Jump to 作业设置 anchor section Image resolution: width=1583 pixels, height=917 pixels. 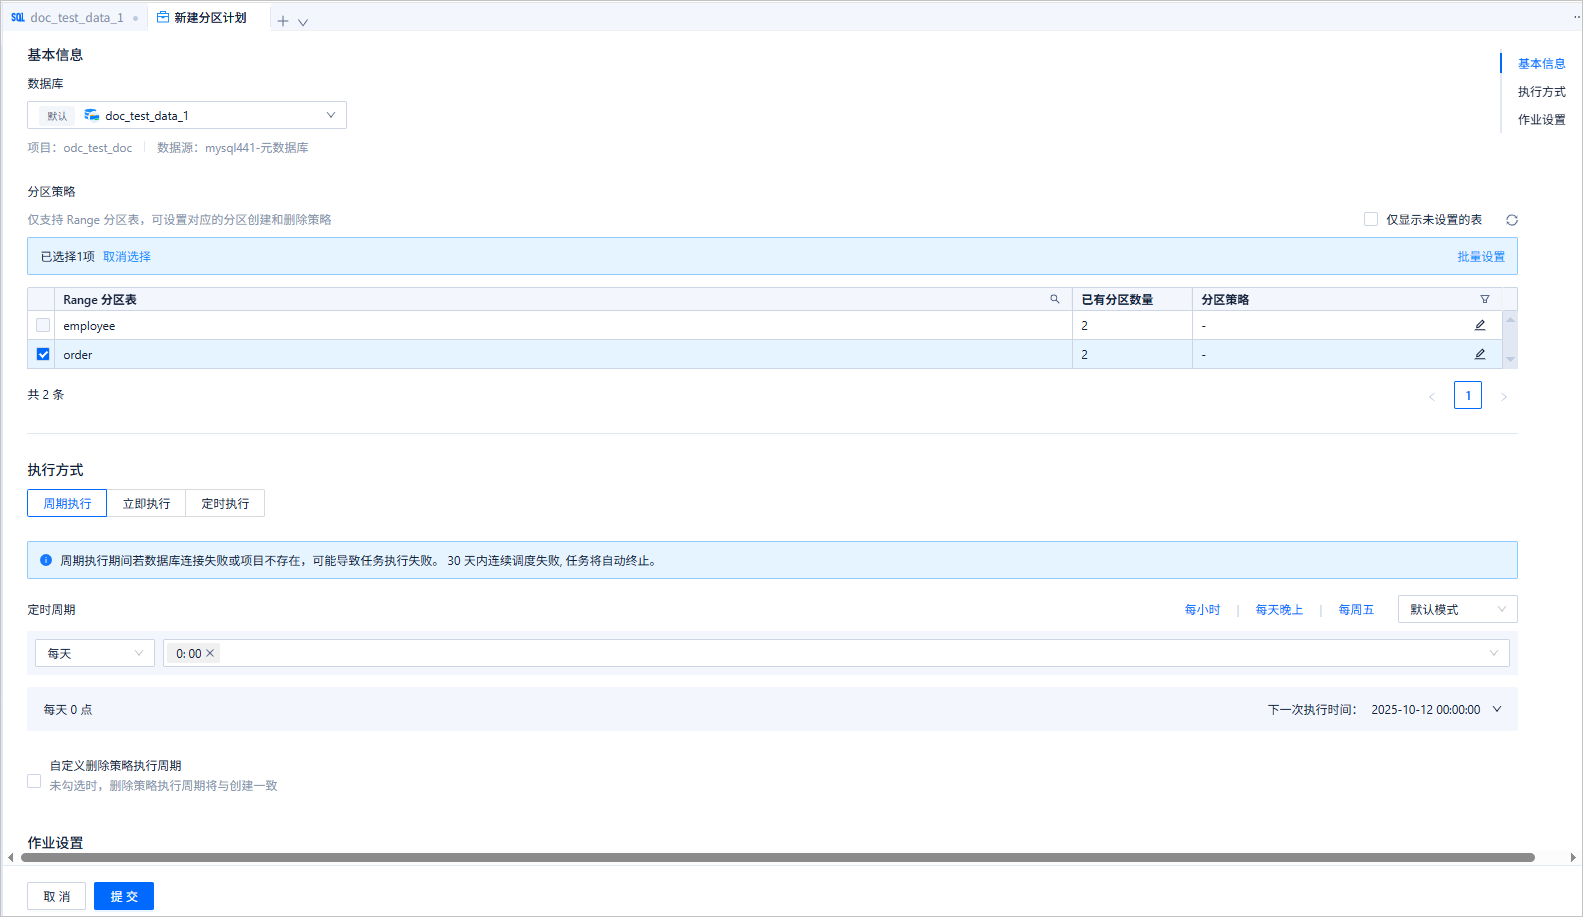(x=1541, y=119)
